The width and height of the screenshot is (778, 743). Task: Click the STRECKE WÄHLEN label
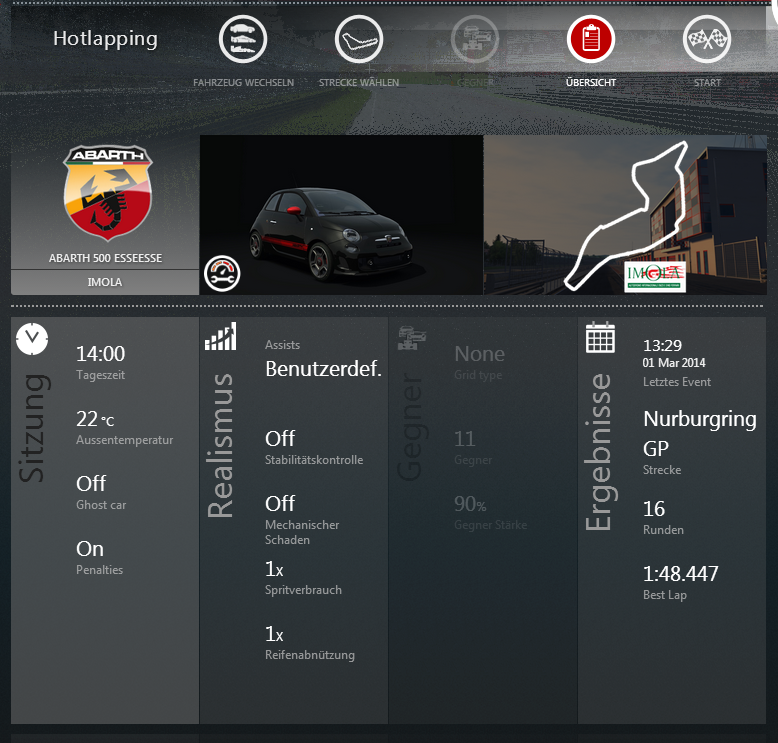click(x=359, y=82)
